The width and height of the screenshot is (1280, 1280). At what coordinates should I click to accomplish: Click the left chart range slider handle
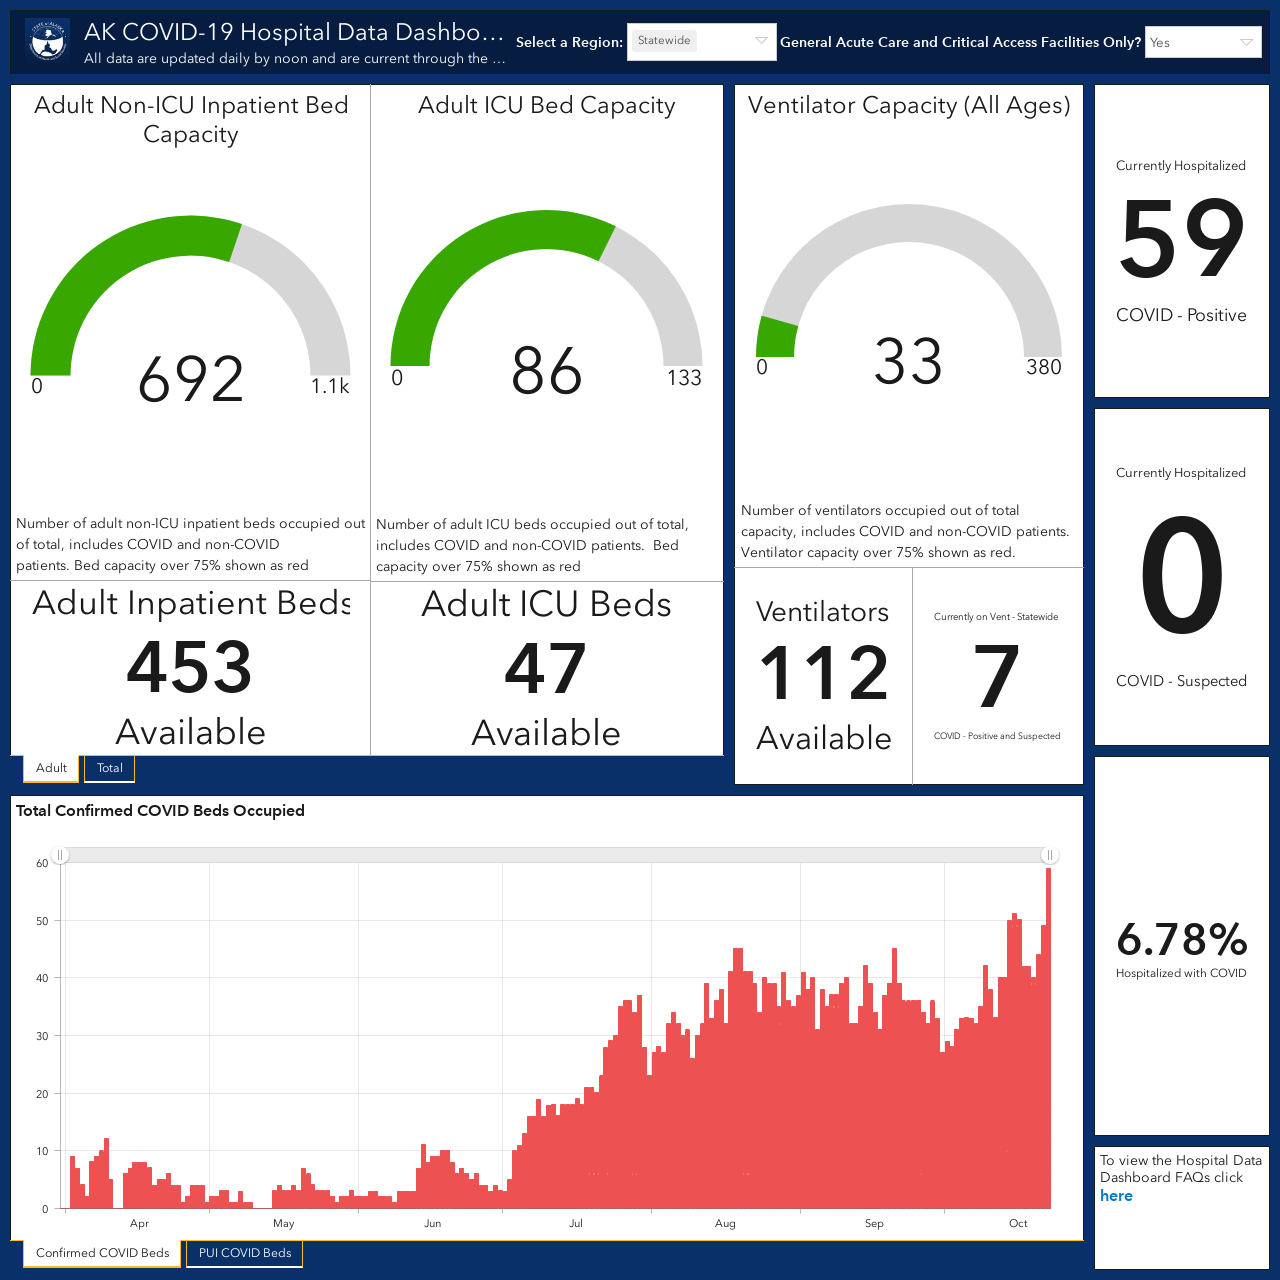tap(60, 855)
